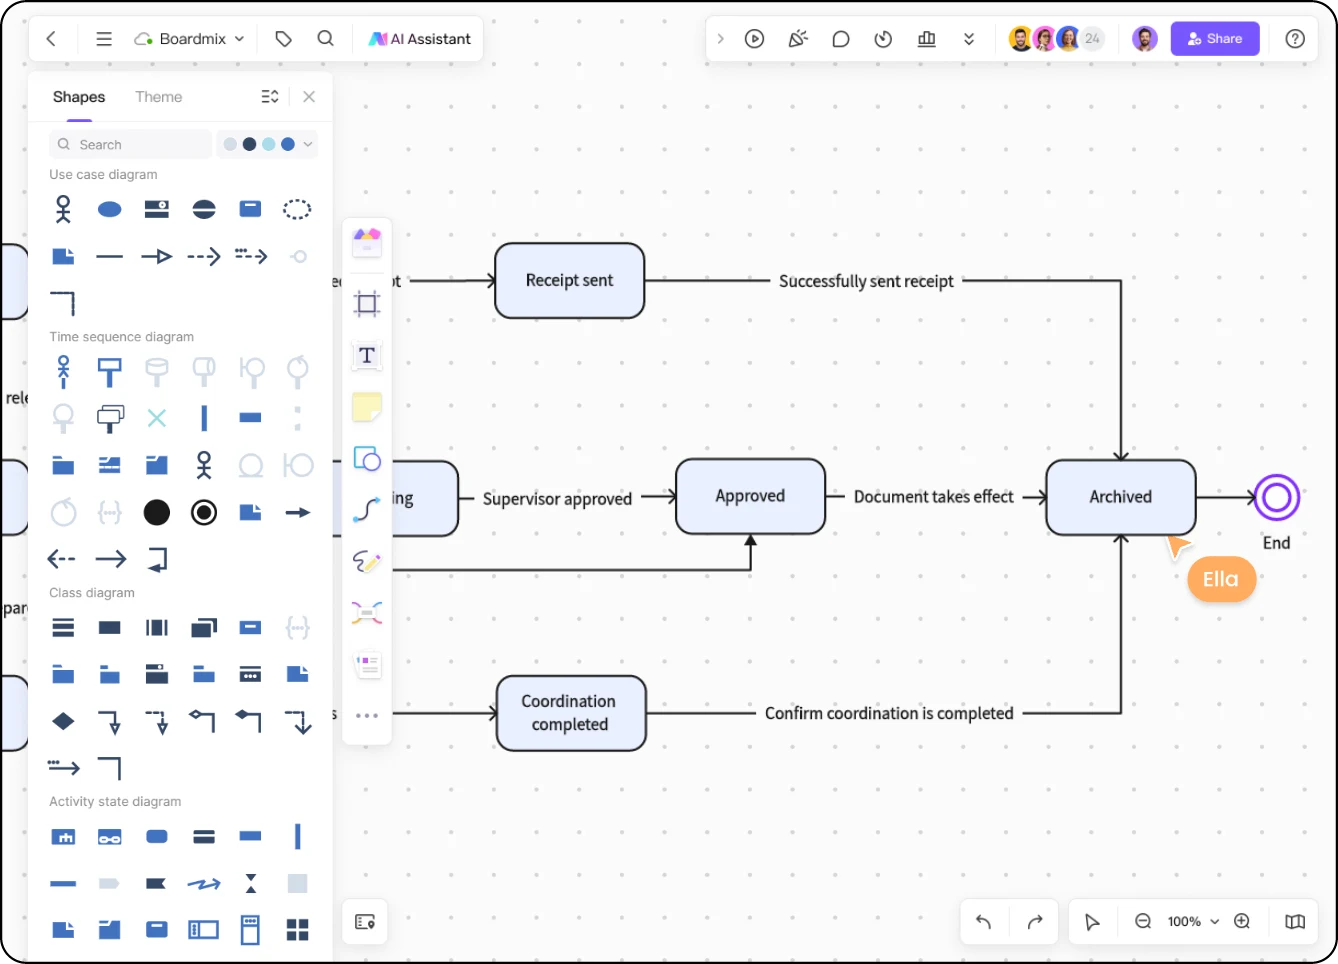Open the minimap location icon at bottom
The image size is (1338, 964).
365,922
